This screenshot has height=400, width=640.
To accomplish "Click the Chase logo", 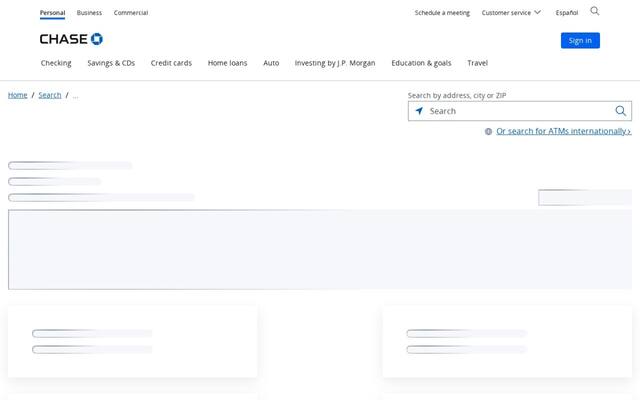I will pos(71,39).
